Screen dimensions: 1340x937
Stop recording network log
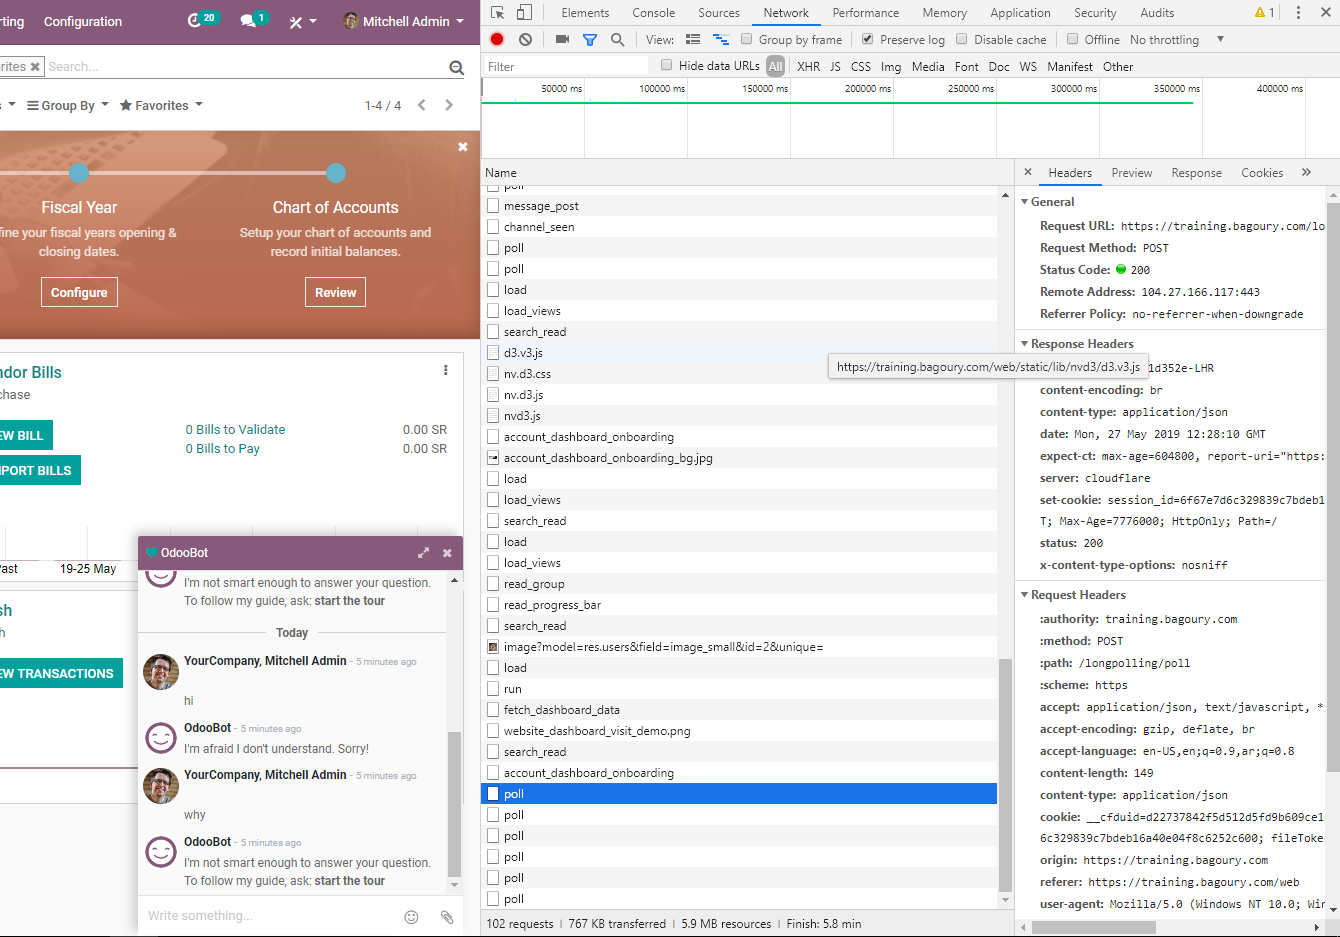click(496, 38)
